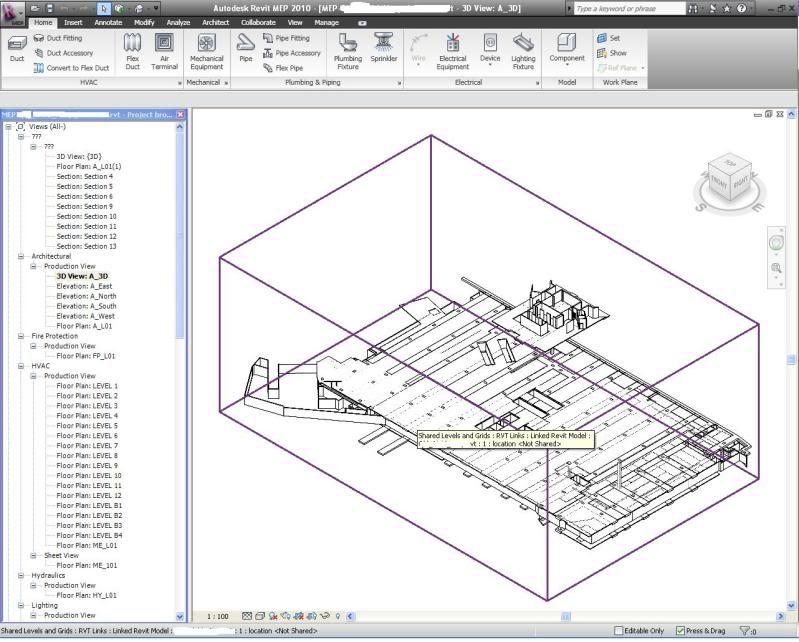Enable the Editable Only checkbox
Screen dimensions: 799x642
(619, 631)
